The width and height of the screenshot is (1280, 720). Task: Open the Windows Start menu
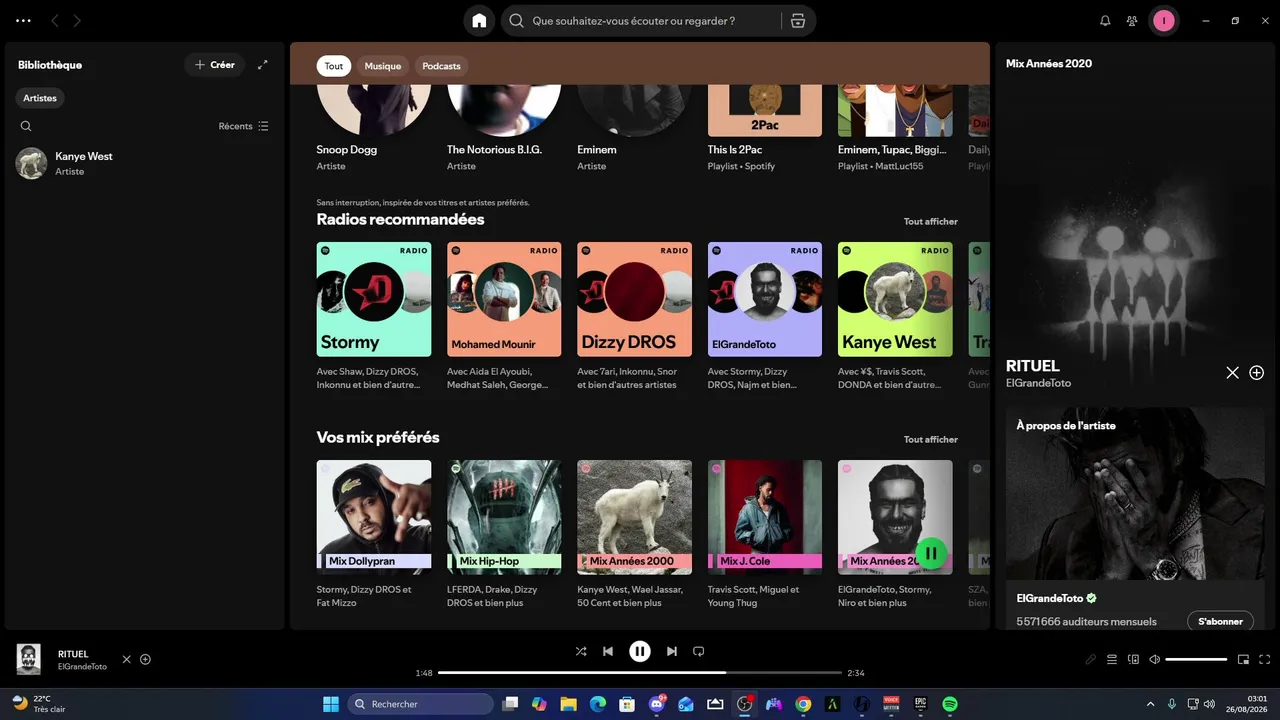point(331,704)
